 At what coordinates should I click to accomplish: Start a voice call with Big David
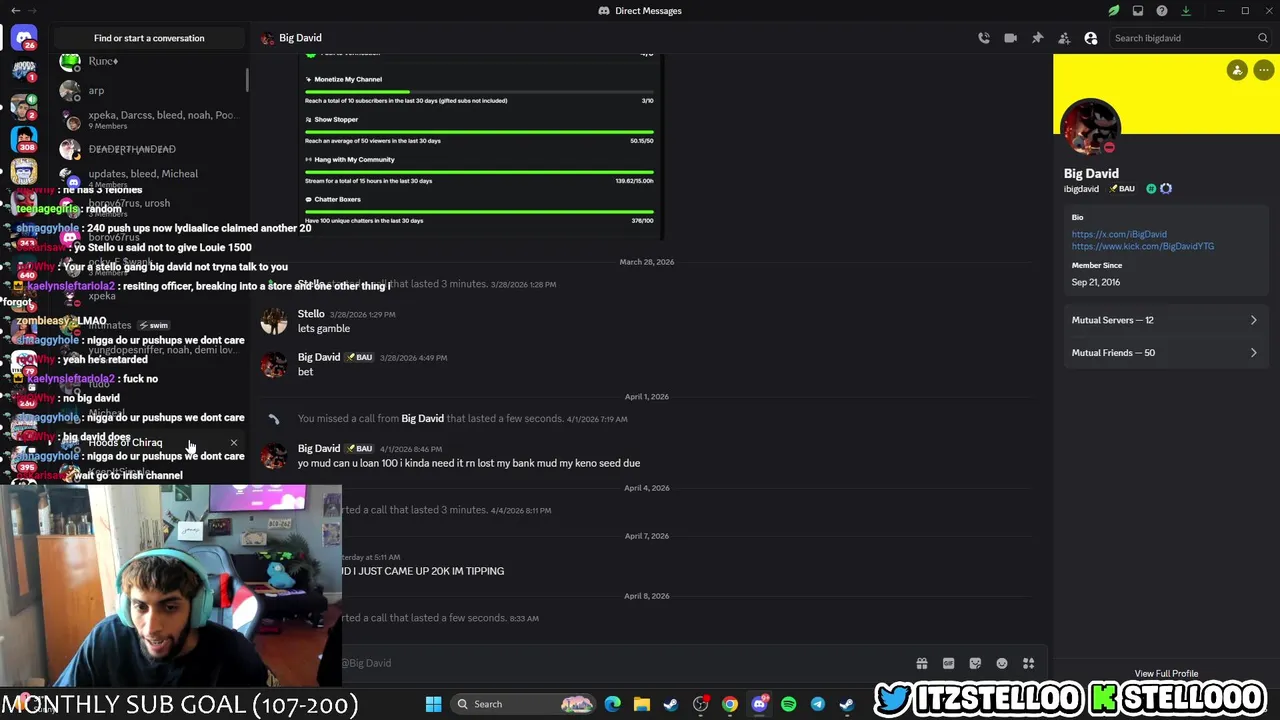coord(984,38)
